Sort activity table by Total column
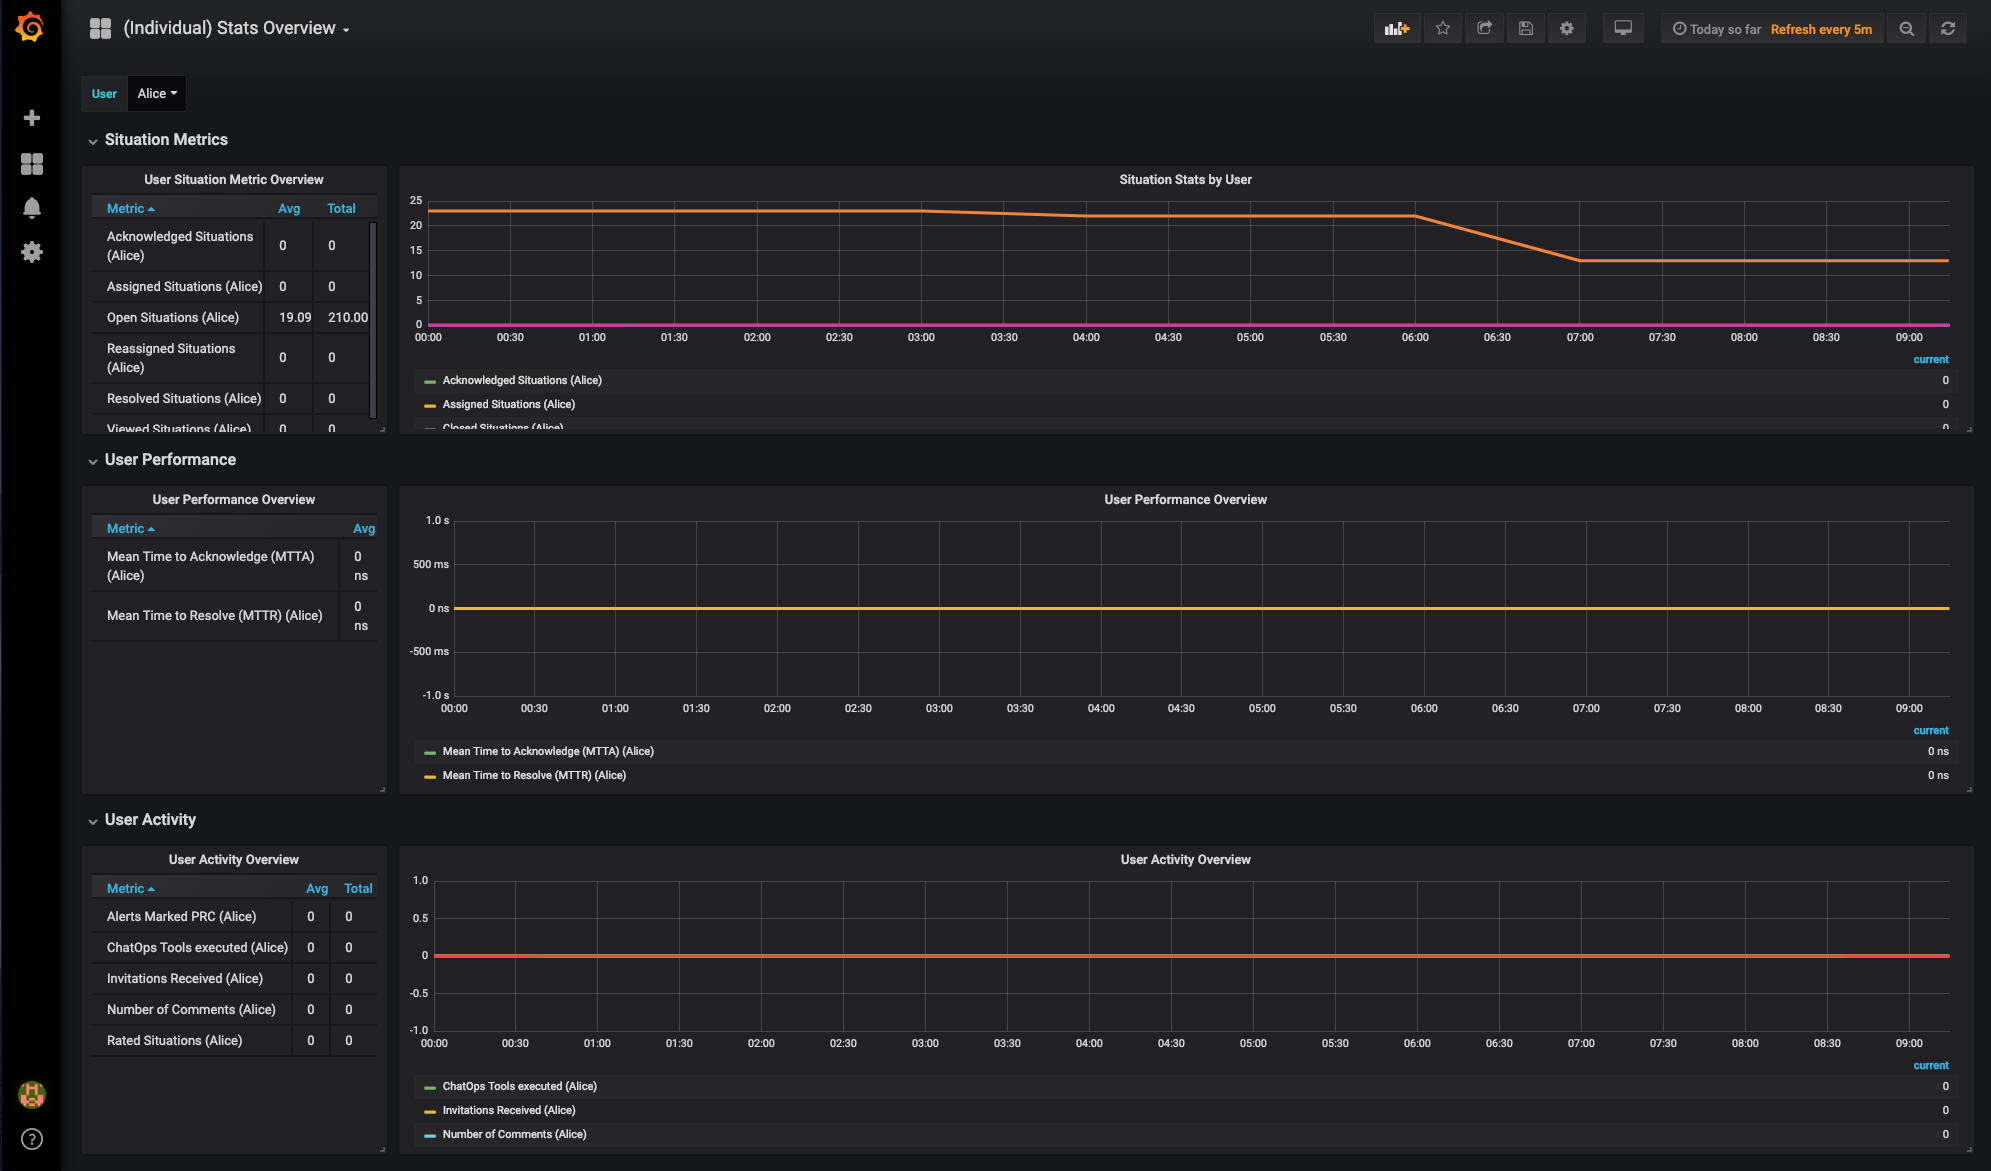This screenshot has width=1991, height=1171. (x=358, y=888)
